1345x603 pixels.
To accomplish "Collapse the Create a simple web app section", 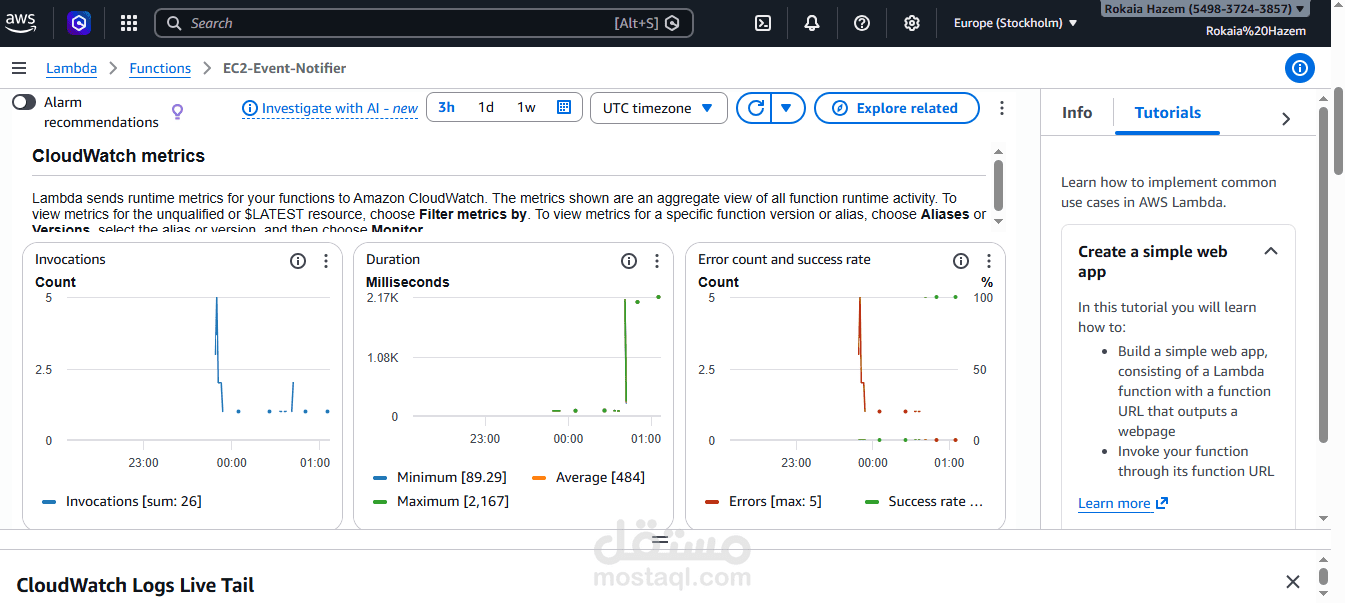I will [x=1271, y=251].
